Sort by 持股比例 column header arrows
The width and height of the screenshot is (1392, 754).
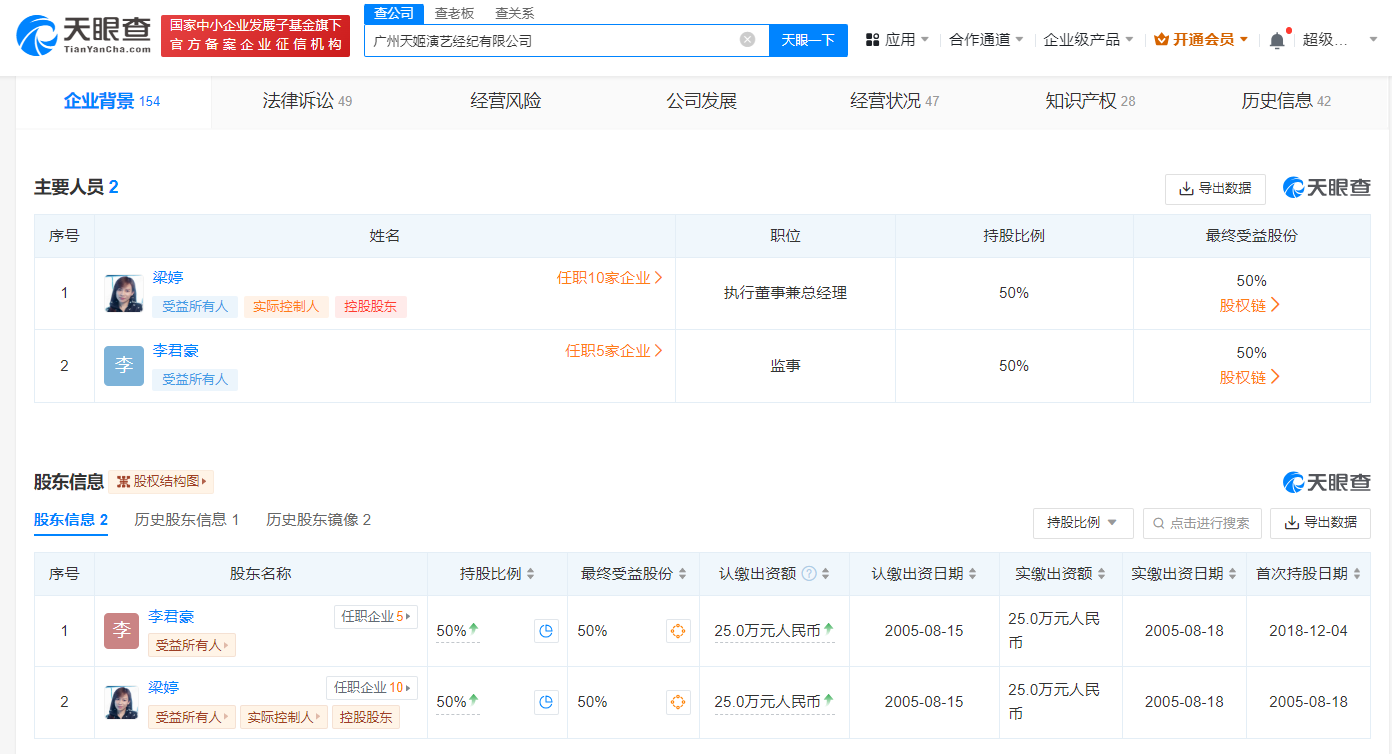531,574
